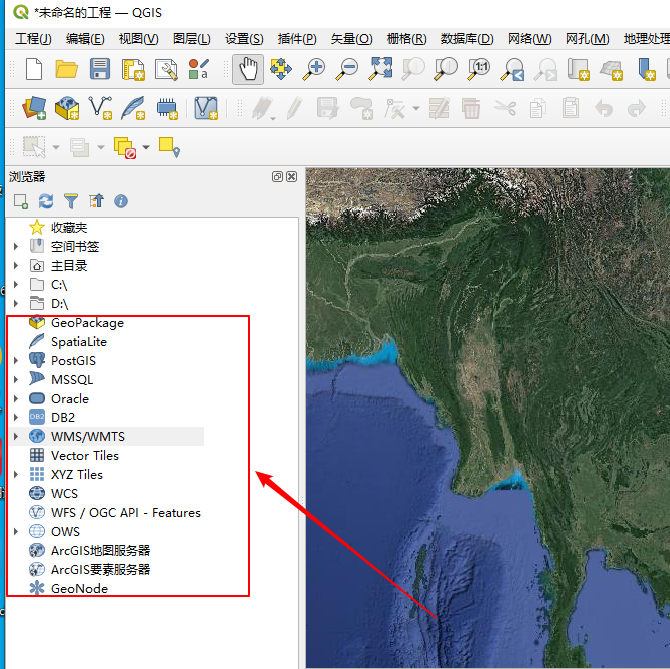This screenshot has height=669, width=670.
Task: Expand the C:\ drive node
Action: tap(16, 285)
